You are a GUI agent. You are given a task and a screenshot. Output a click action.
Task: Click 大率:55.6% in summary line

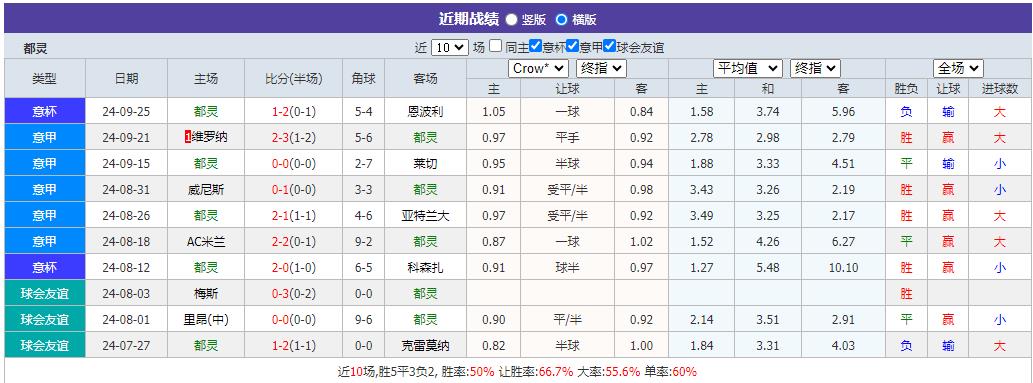coord(609,372)
